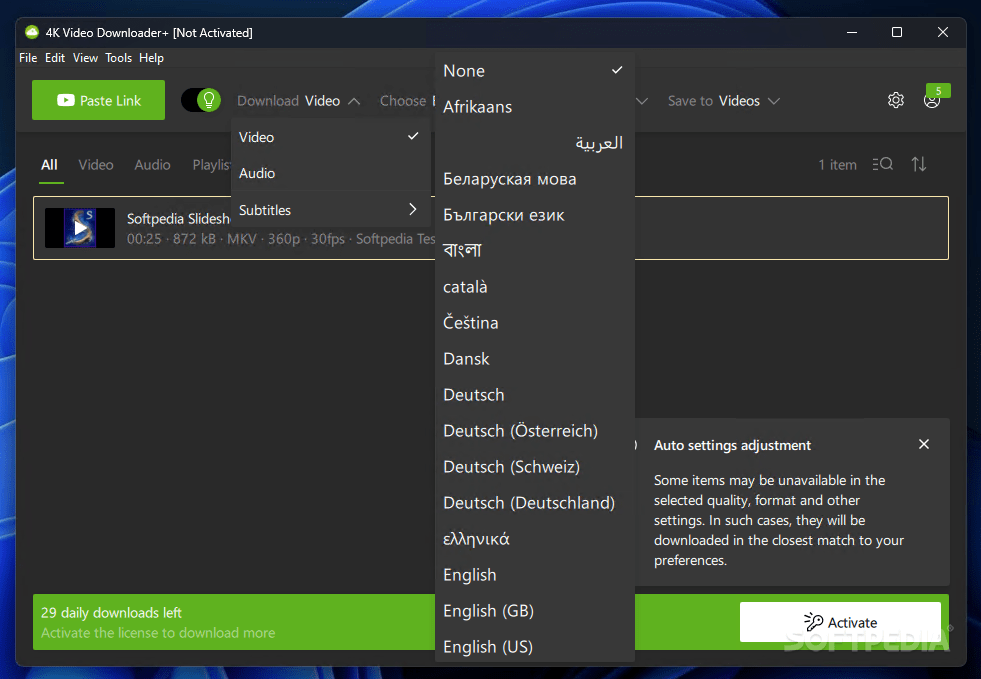The width and height of the screenshot is (981, 679).
Task: Choose Afrikaans subtitle language
Action: (x=534, y=107)
